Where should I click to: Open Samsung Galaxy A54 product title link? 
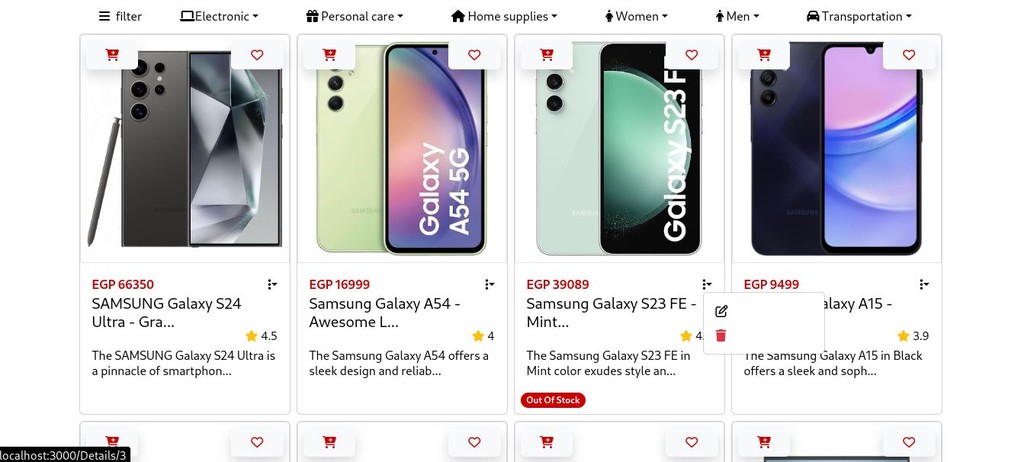point(385,312)
